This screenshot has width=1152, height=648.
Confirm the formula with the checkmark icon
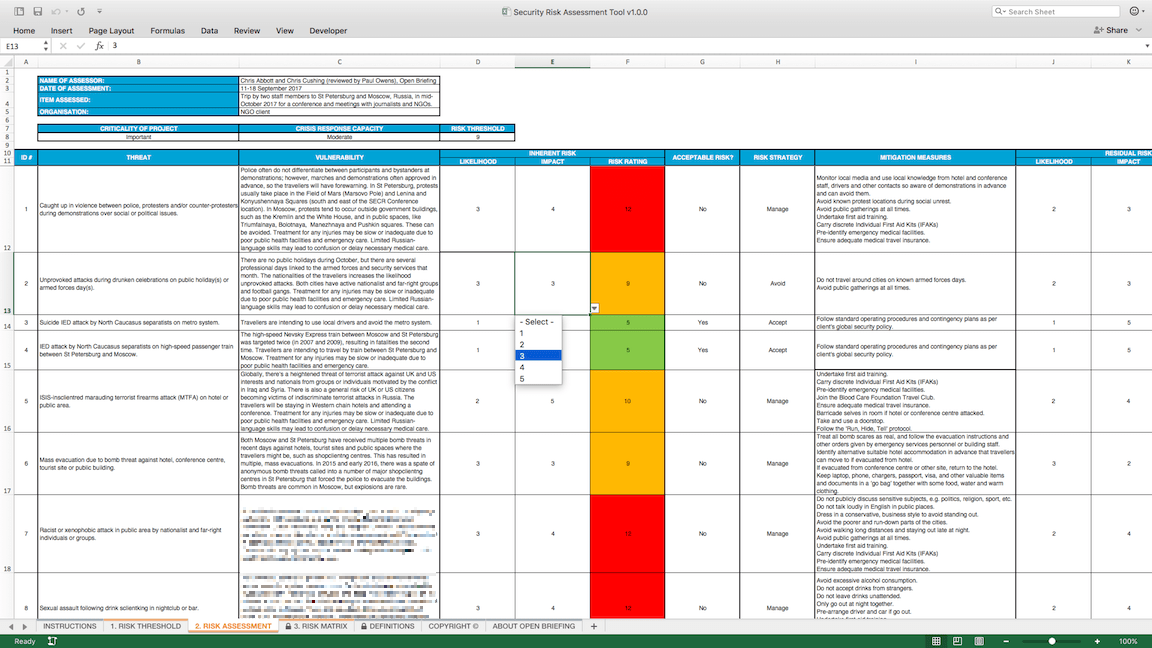pyautogui.click(x=80, y=46)
